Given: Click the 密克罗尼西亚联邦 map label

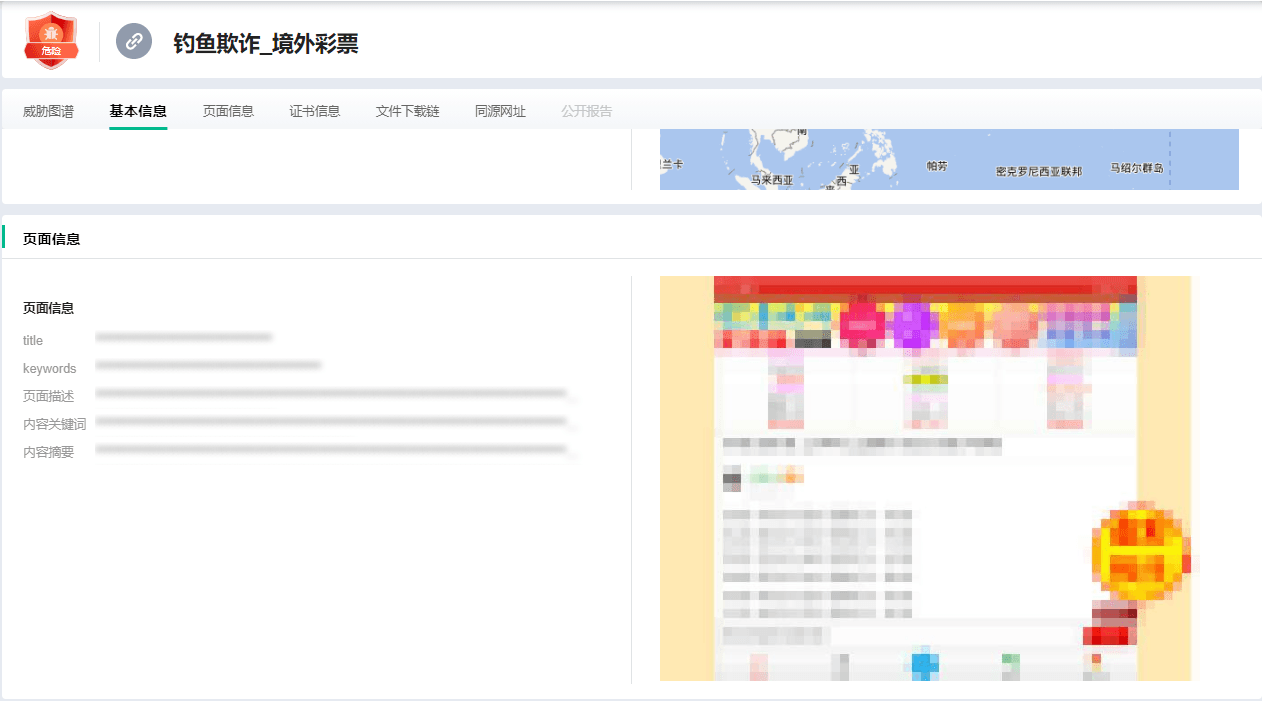Looking at the screenshot, I should click(x=1039, y=172).
